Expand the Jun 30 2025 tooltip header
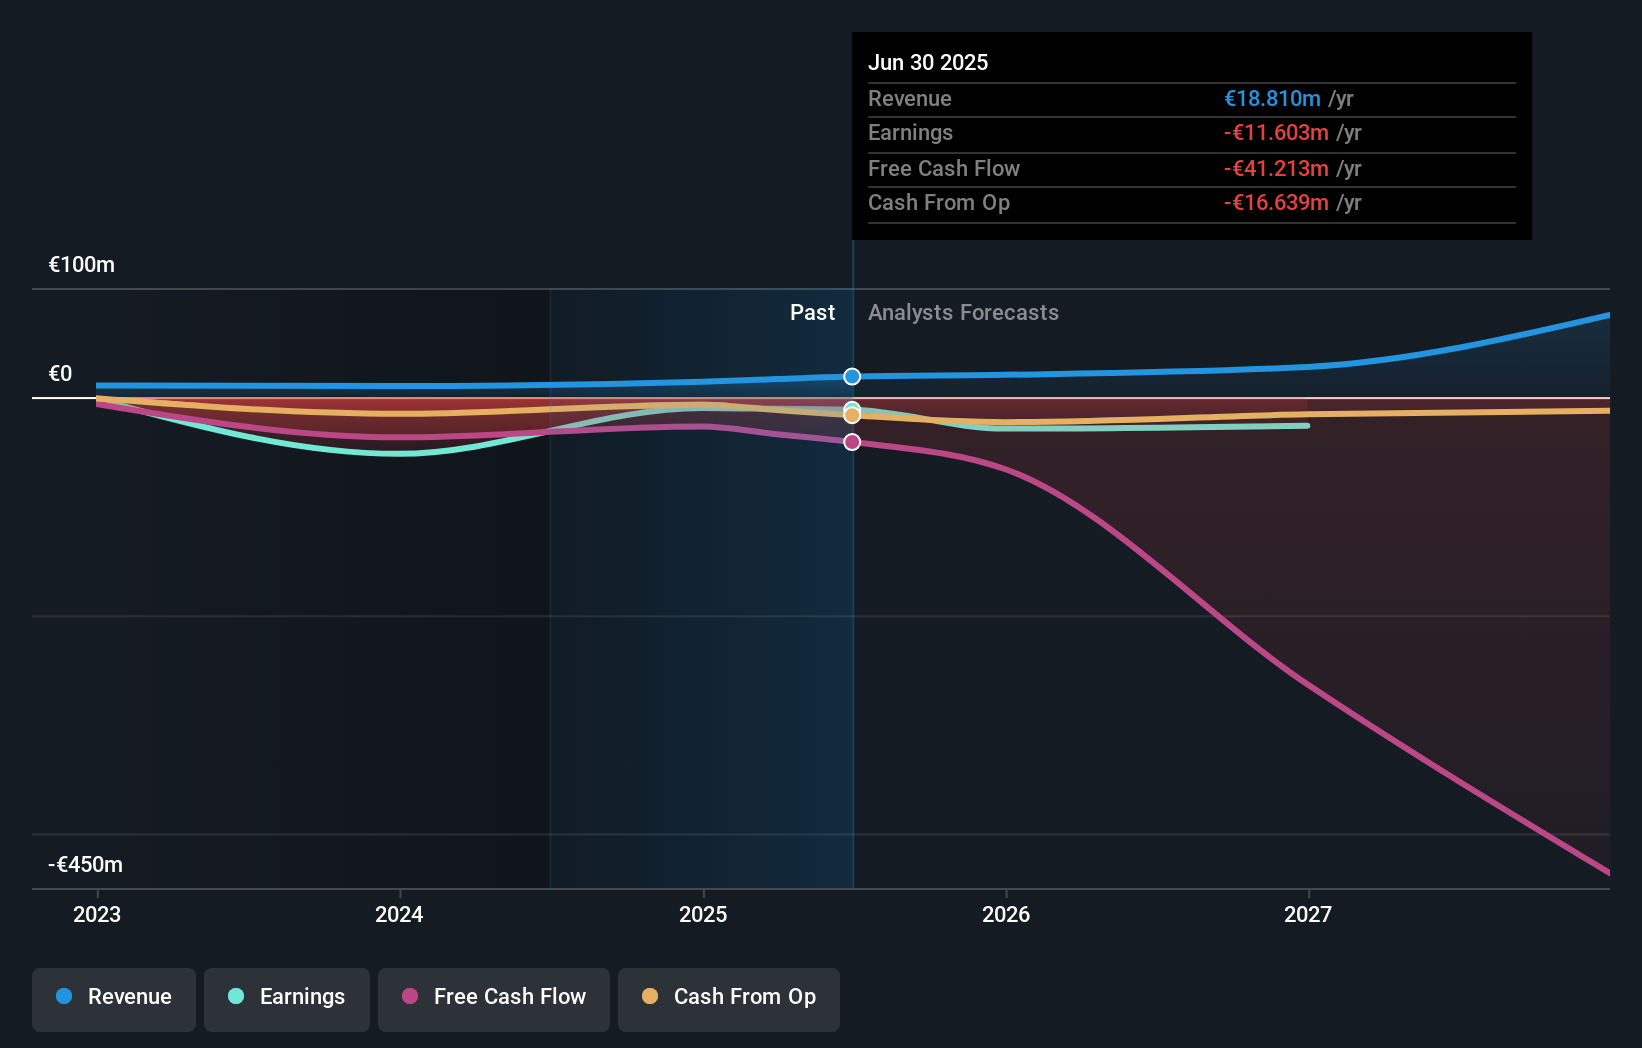1642x1048 pixels. click(x=928, y=62)
